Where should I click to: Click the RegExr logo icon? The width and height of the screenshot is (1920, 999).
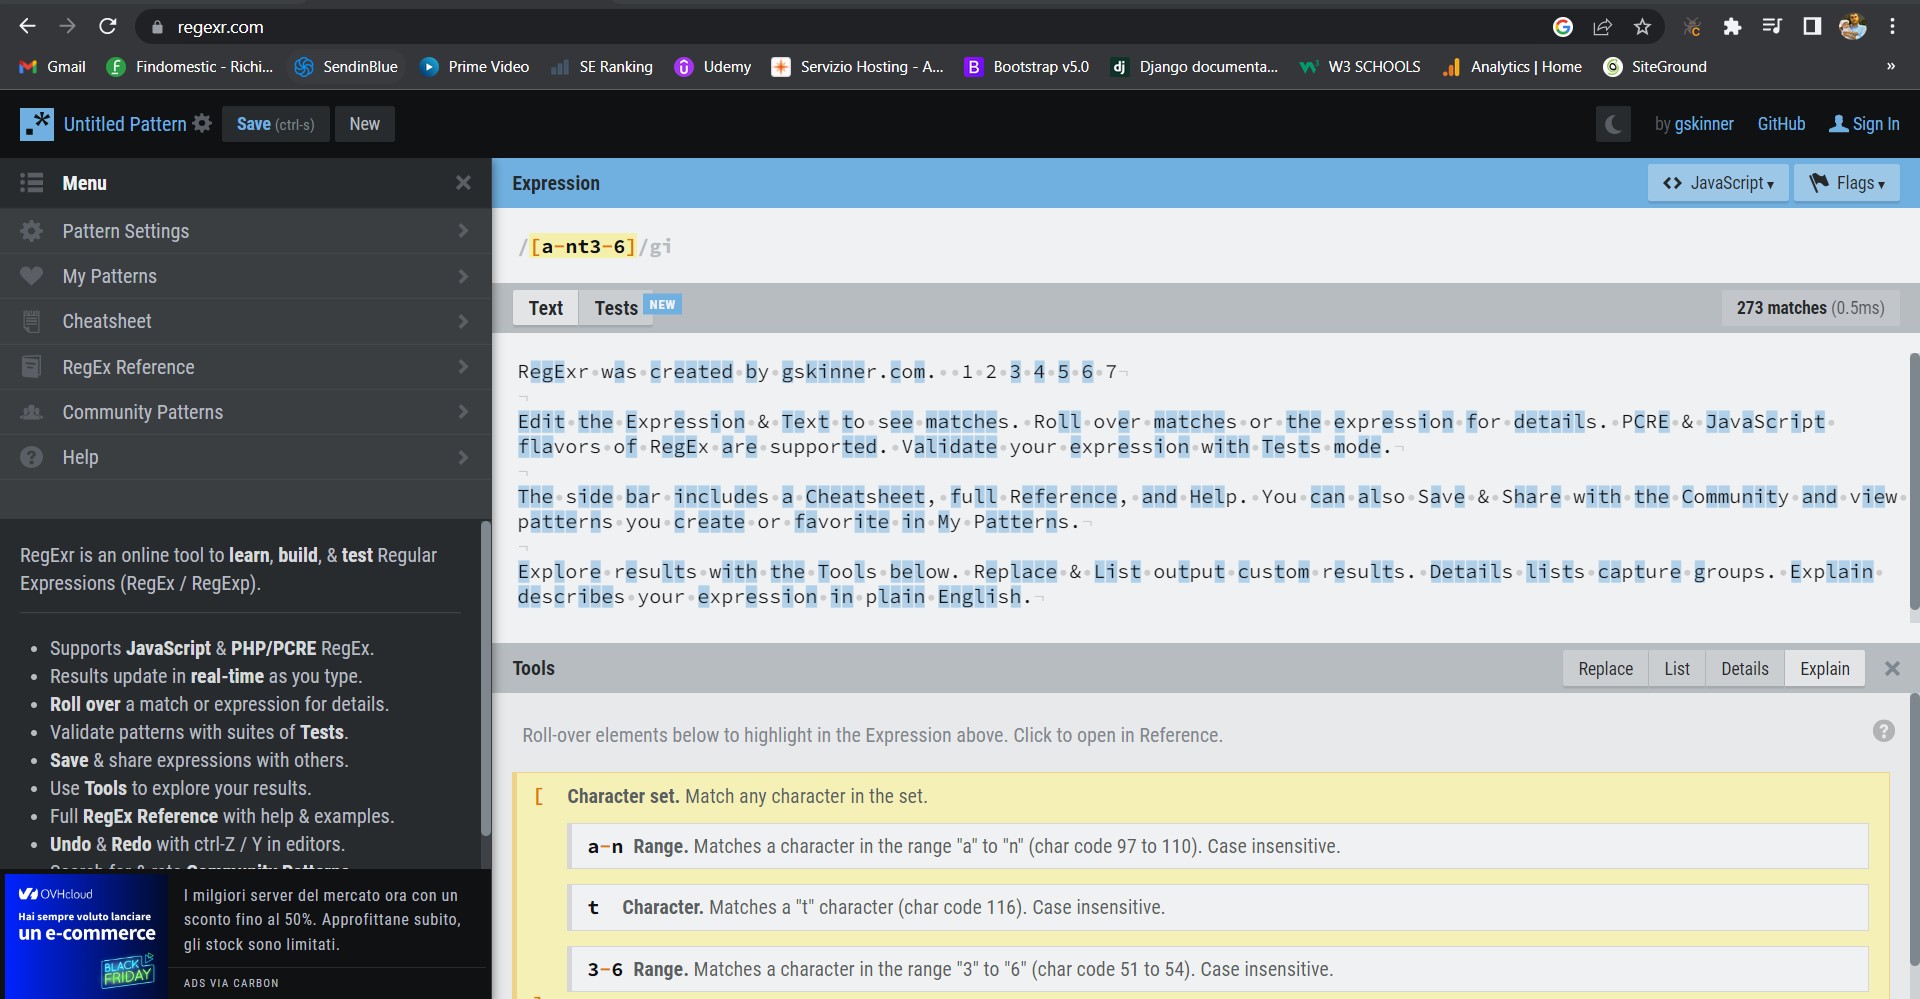36,123
